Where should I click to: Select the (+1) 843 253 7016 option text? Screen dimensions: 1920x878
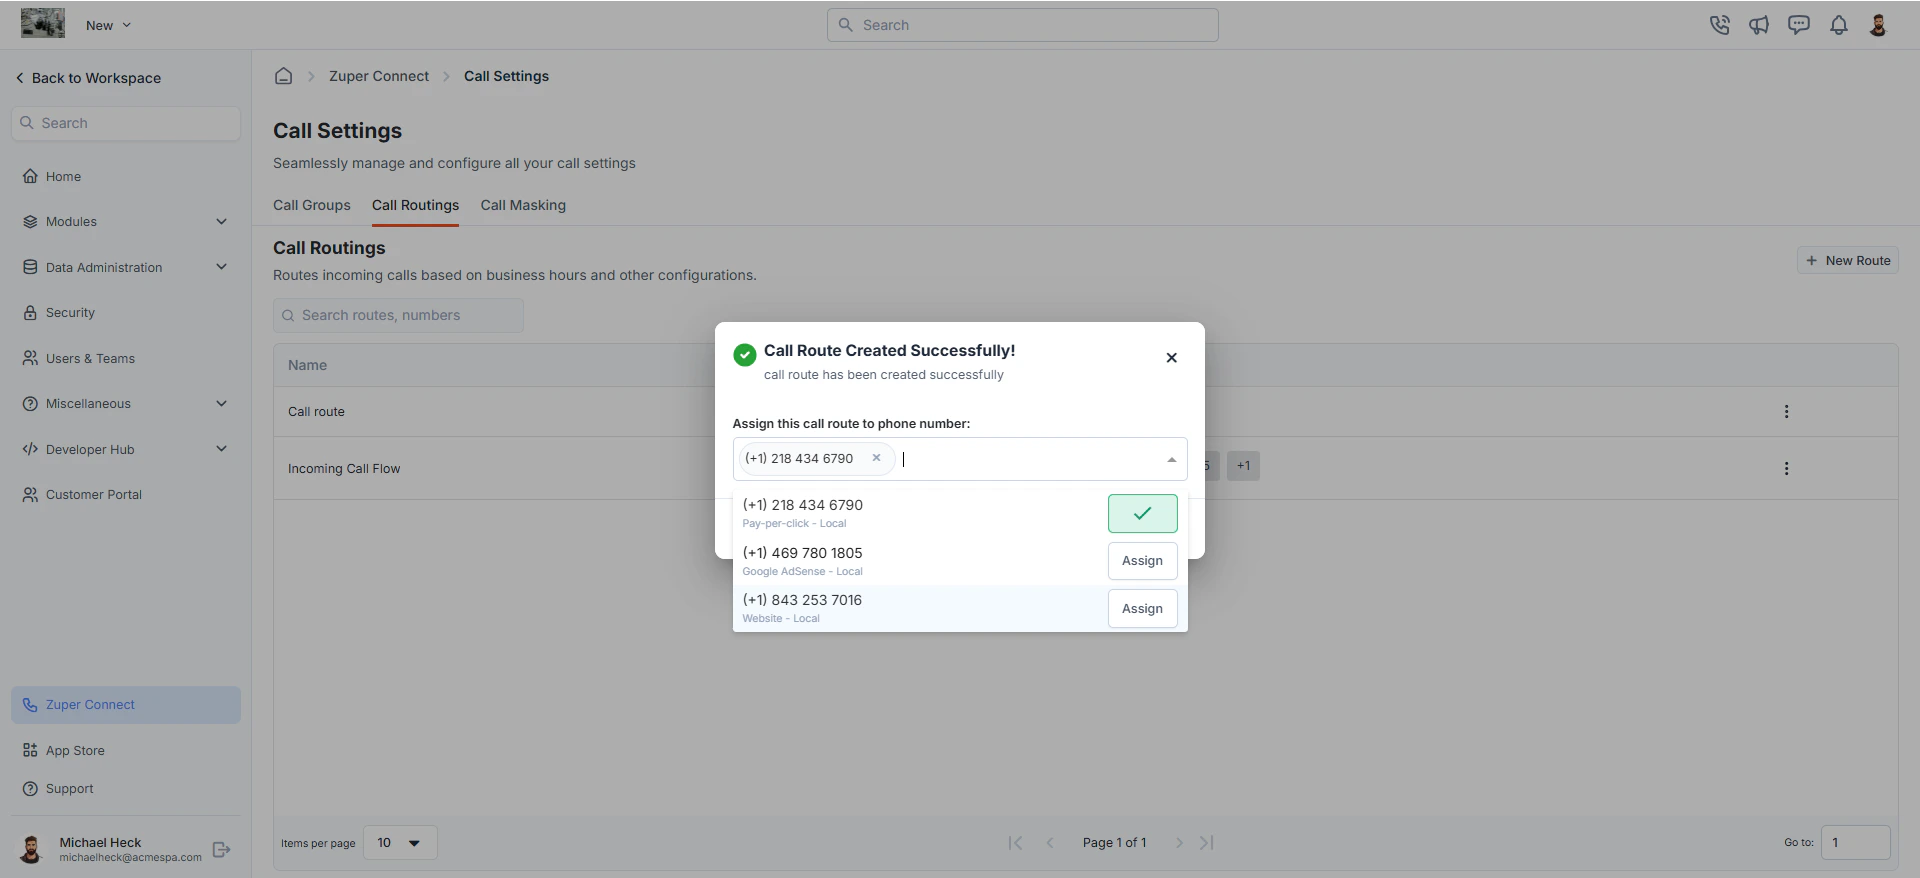[802, 600]
